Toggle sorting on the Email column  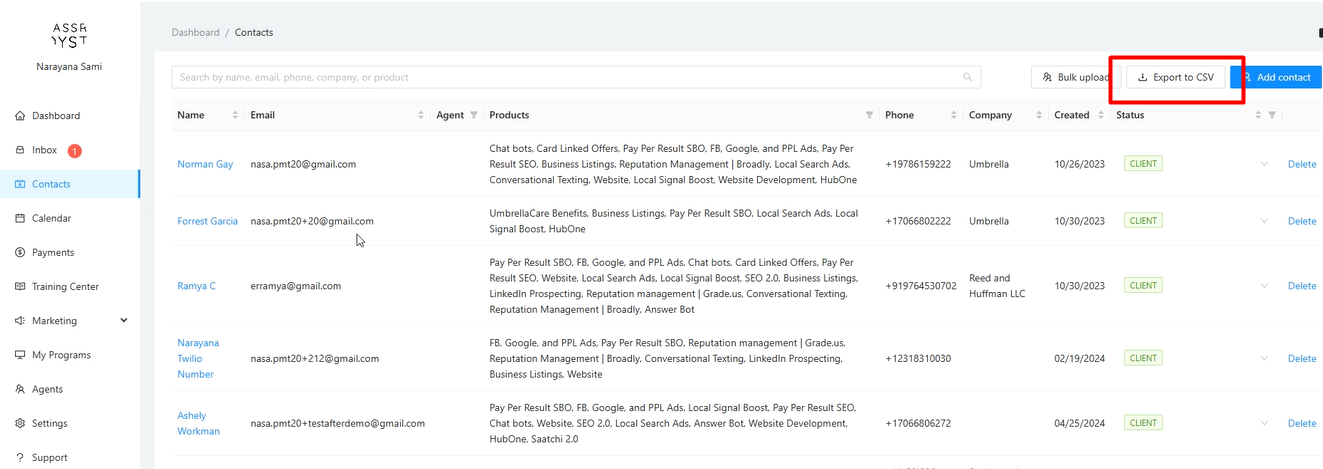(420, 115)
